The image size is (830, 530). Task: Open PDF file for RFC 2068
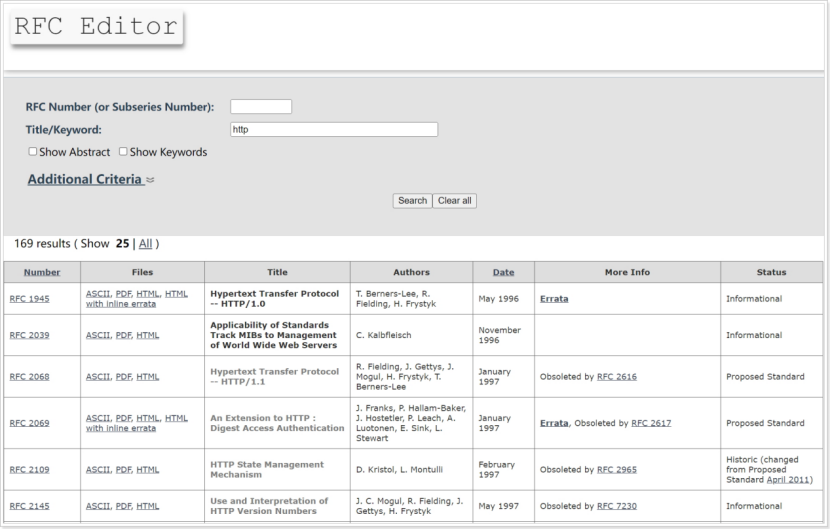pos(123,376)
